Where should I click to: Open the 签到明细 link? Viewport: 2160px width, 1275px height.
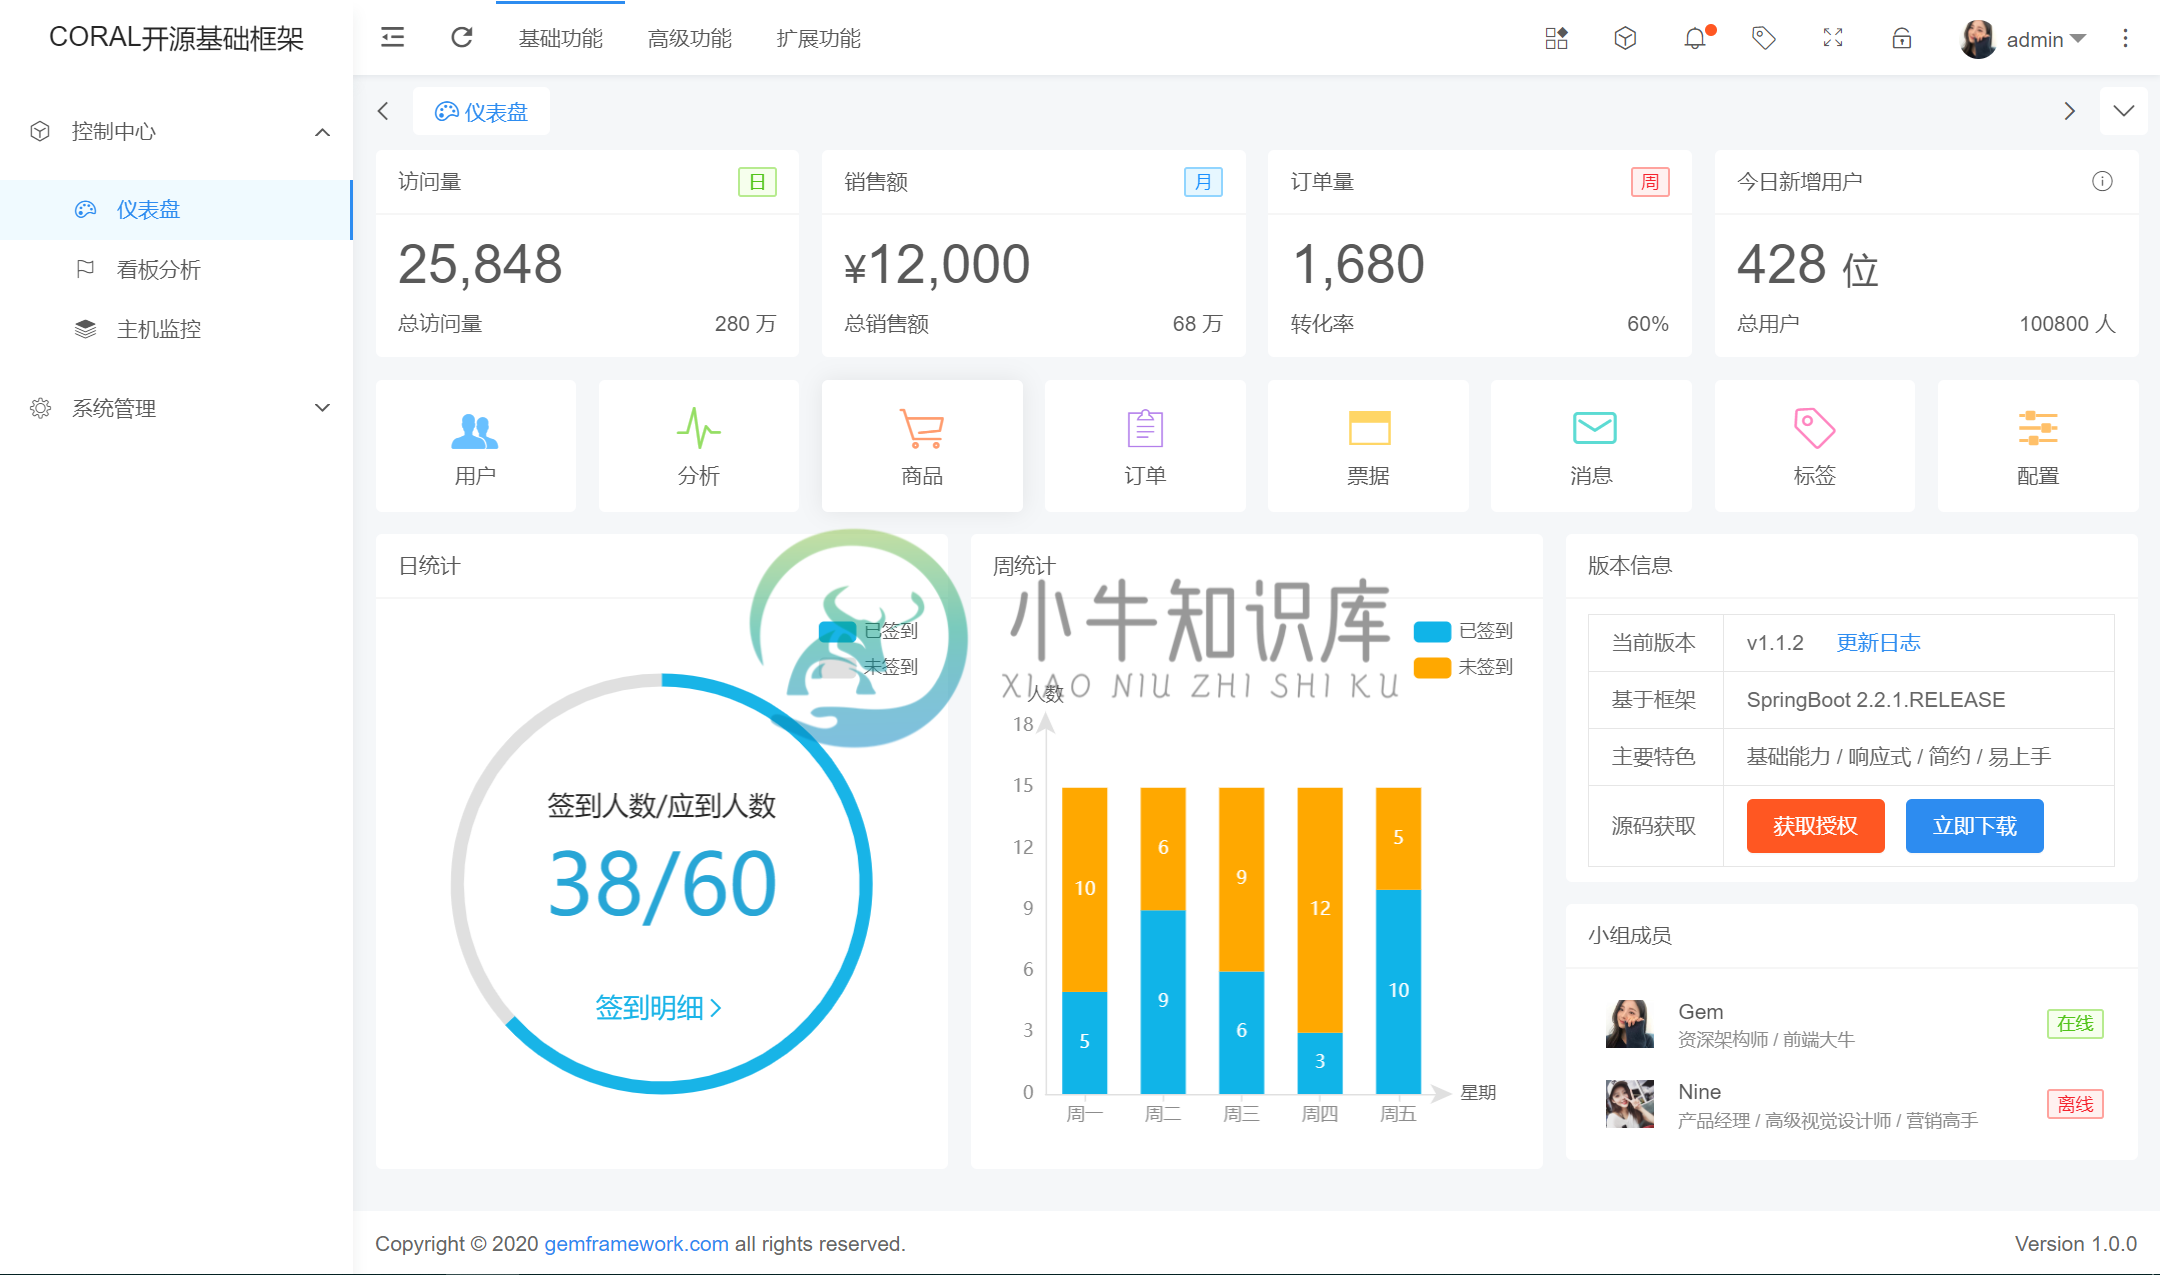(658, 1007)
